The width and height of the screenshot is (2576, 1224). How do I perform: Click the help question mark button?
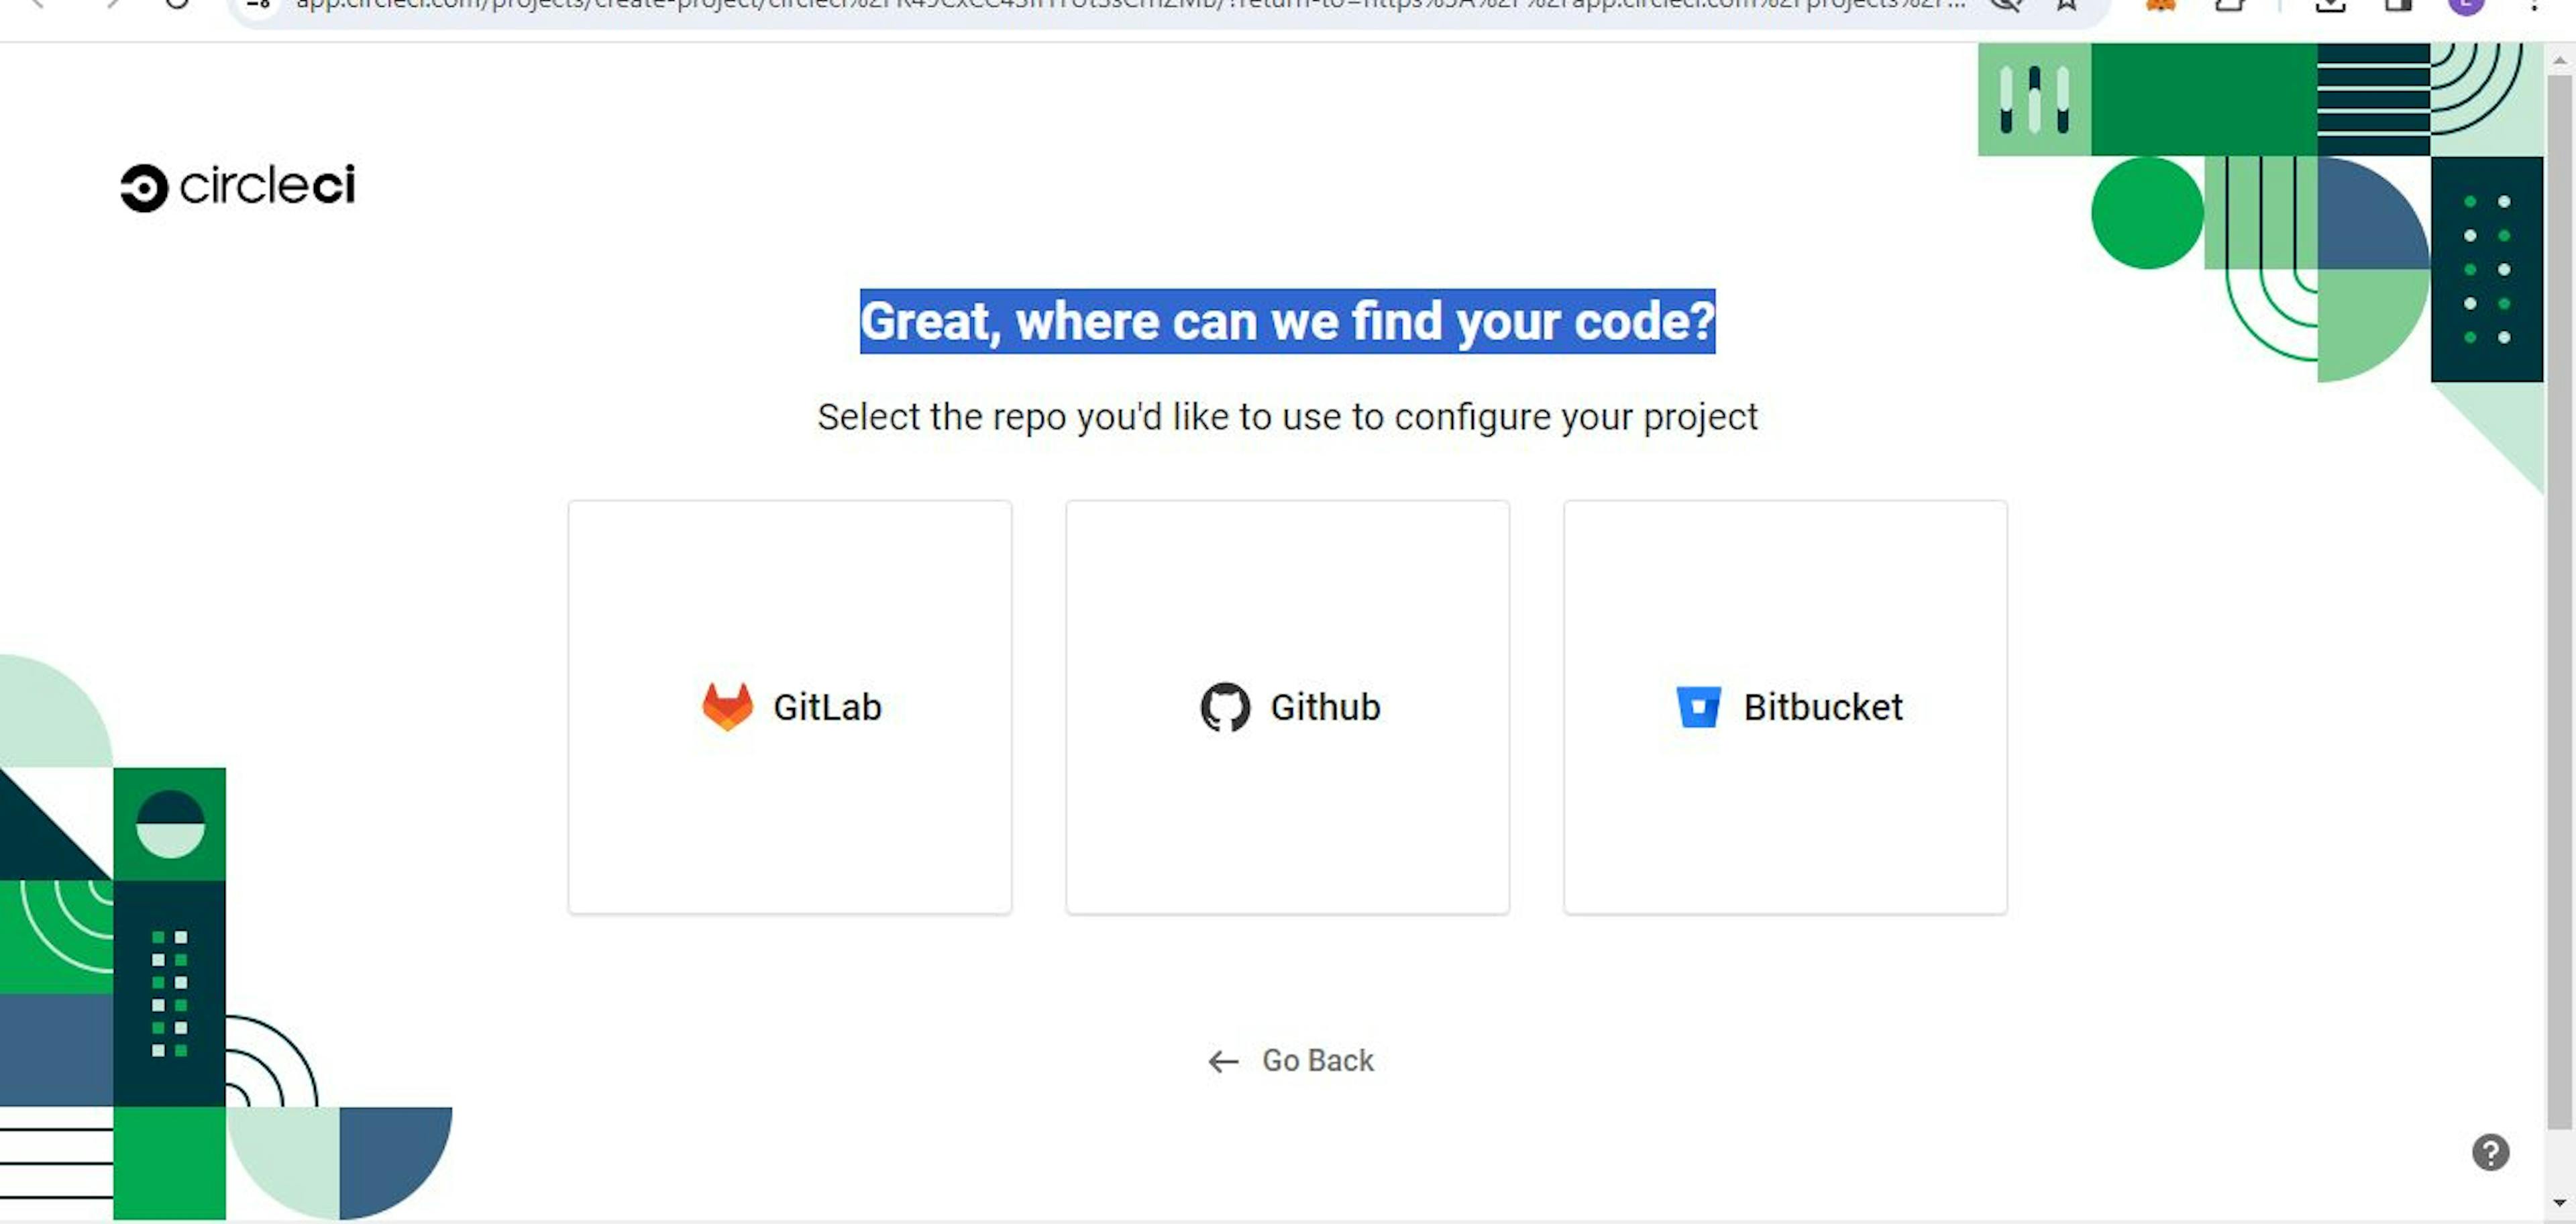coord(2492,1152)
